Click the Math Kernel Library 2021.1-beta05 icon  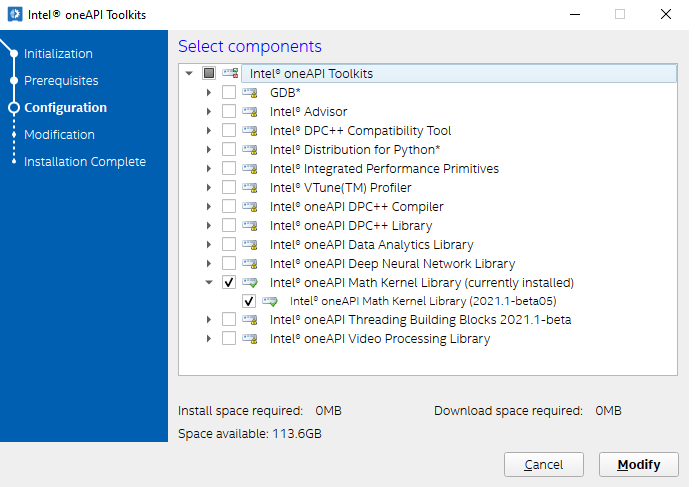[x=269, y=302]
